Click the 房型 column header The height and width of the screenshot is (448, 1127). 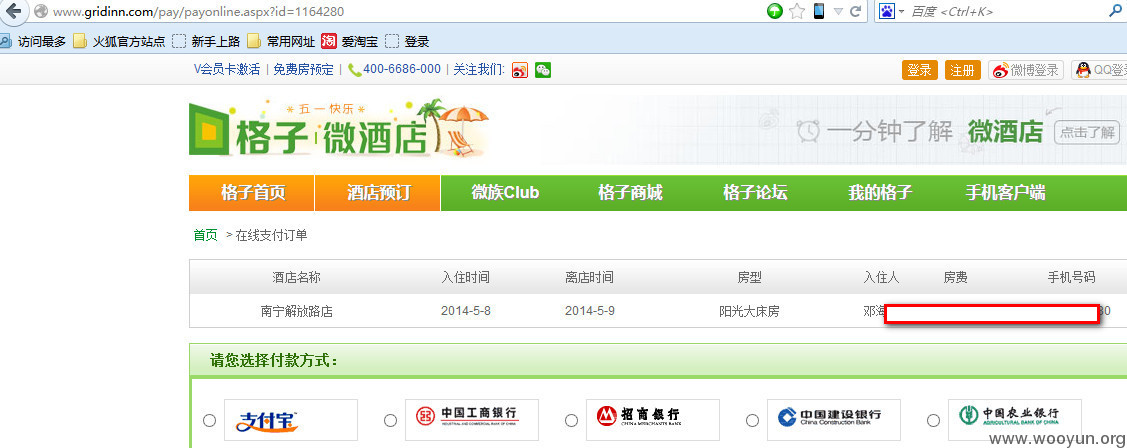click(x=750, y=278)
